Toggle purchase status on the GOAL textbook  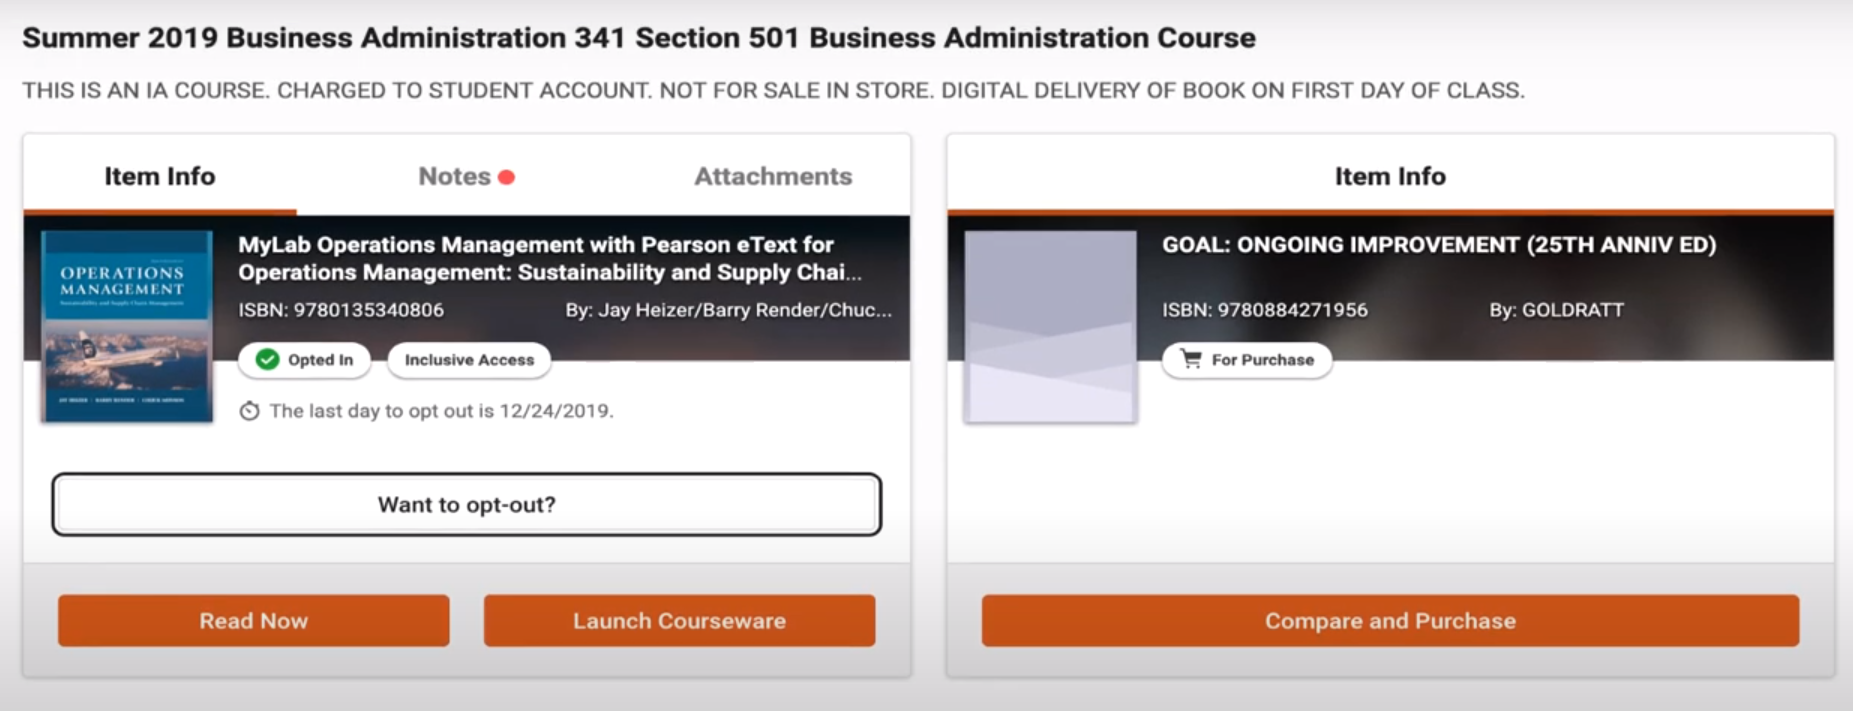[x=1247, y=360]
